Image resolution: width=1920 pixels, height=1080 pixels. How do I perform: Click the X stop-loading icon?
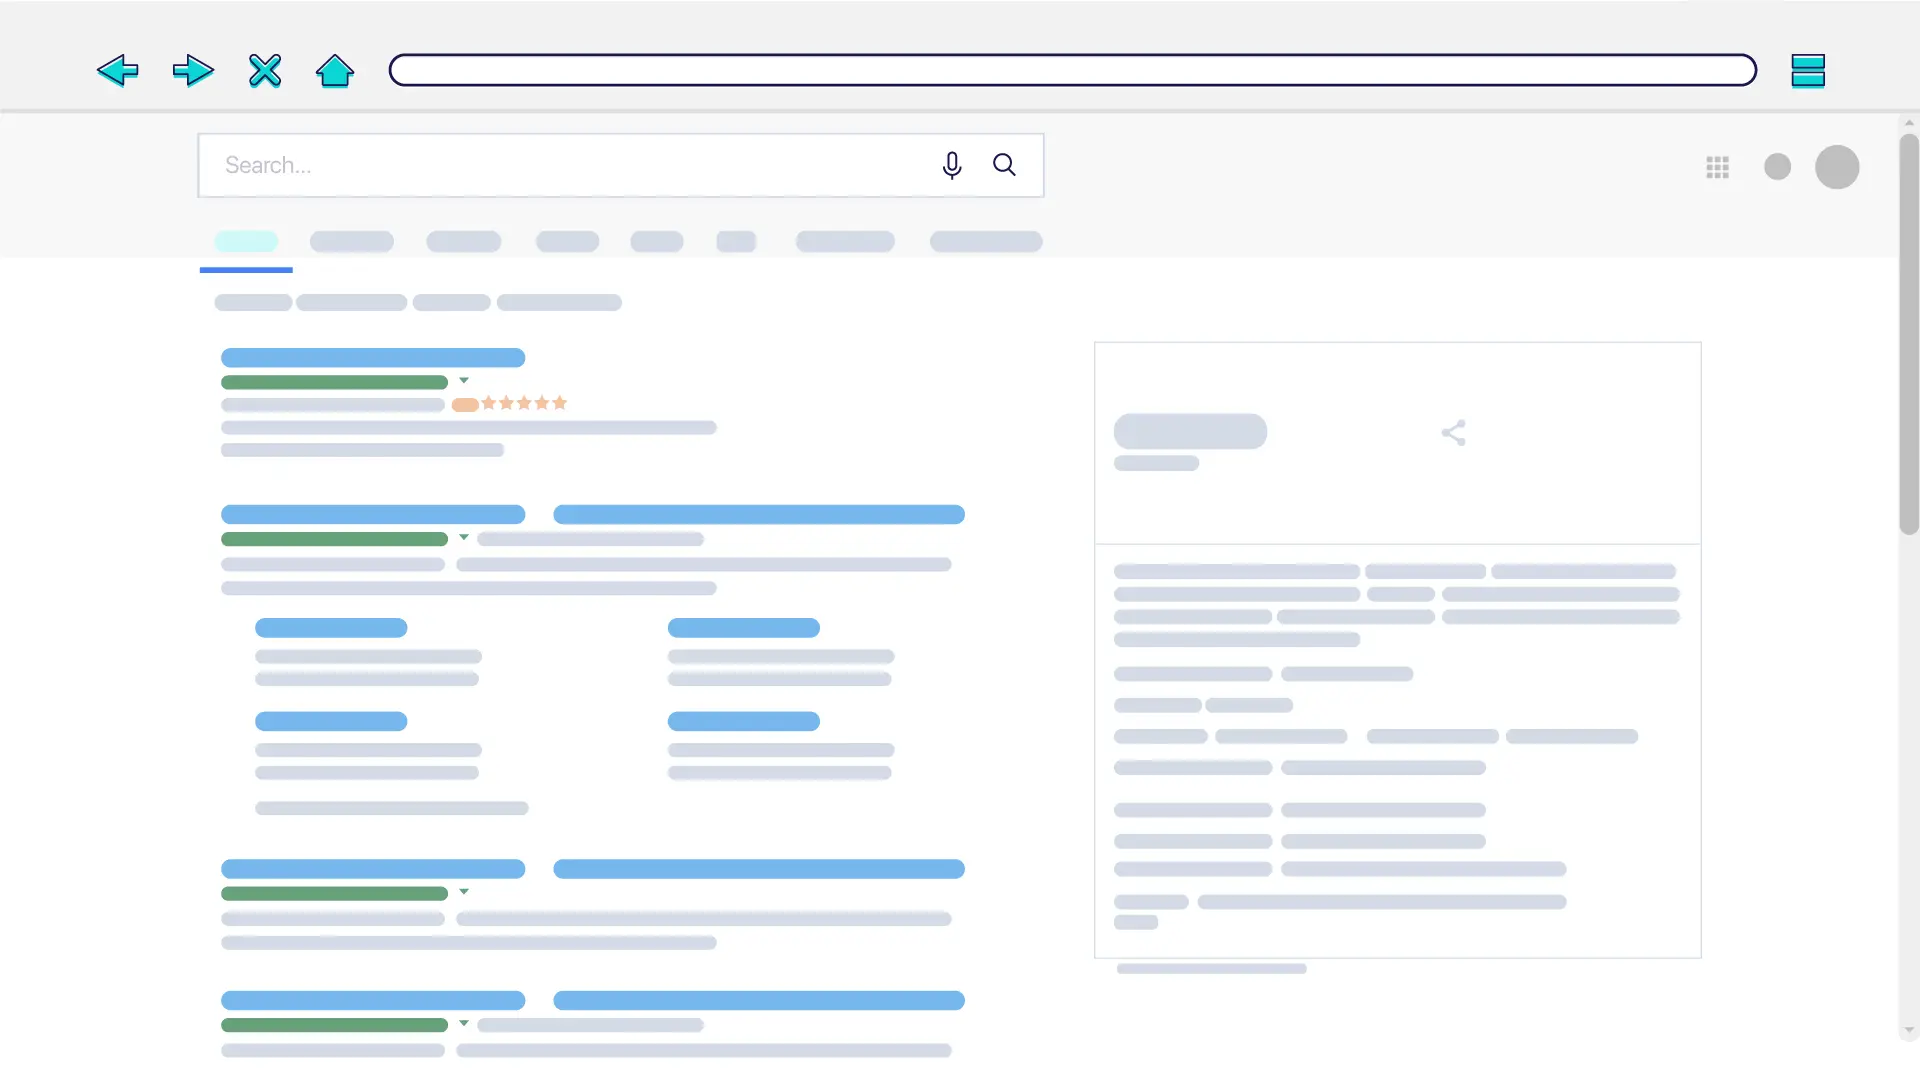(x=265, y=71)
